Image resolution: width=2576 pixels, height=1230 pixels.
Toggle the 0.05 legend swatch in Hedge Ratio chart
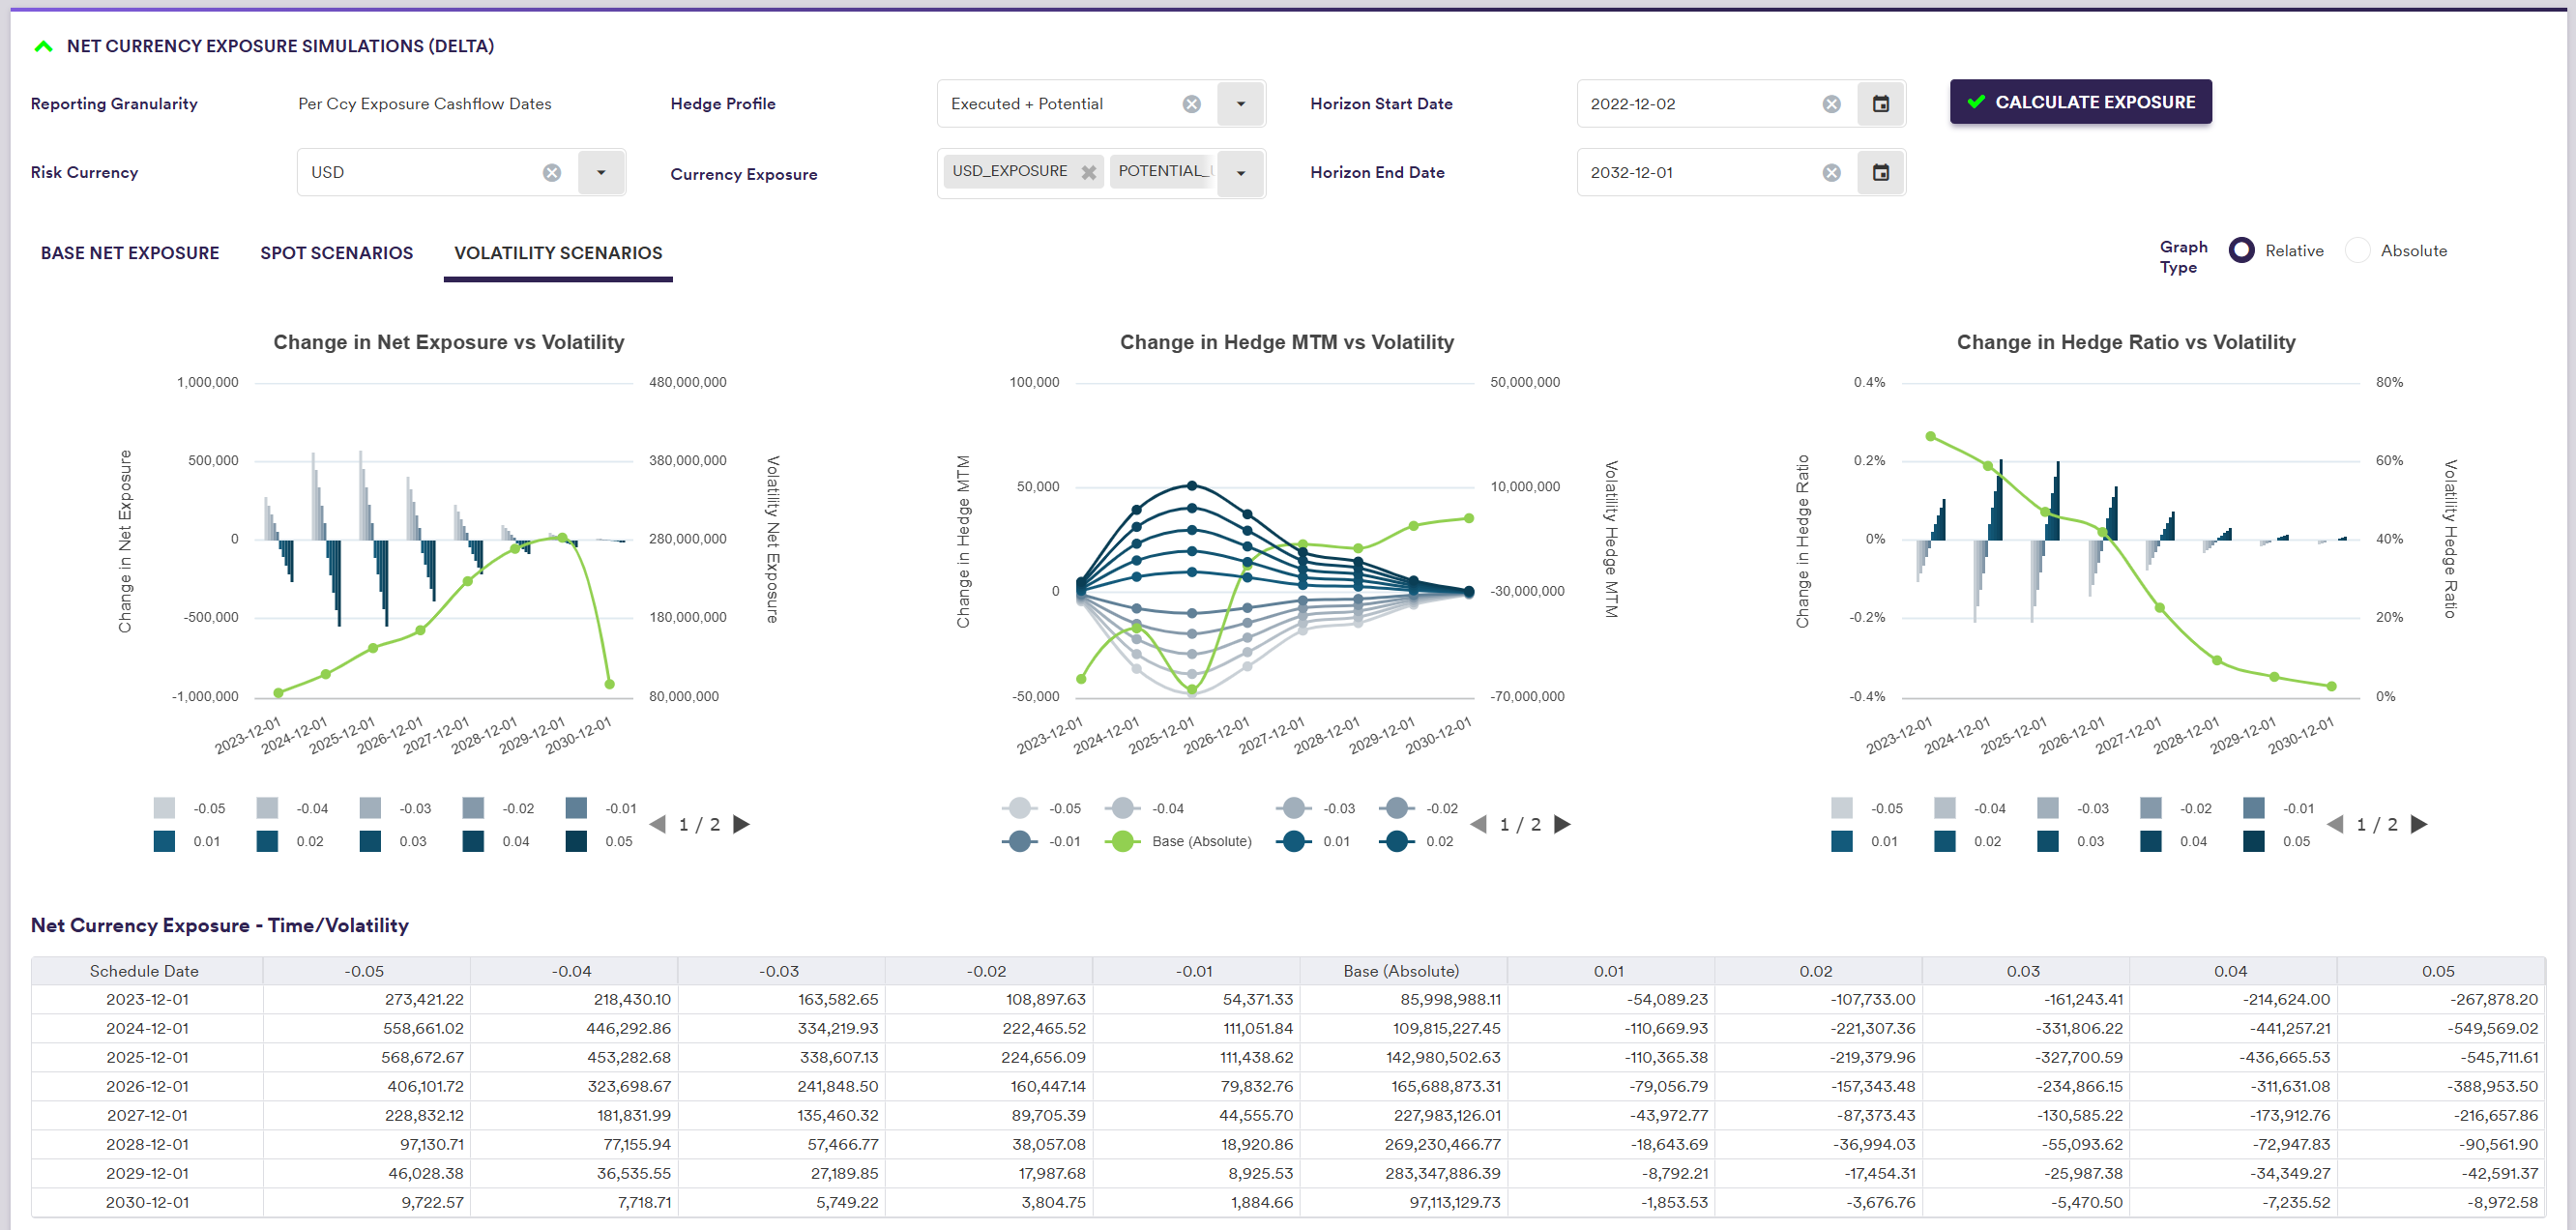click(2253, 841)
